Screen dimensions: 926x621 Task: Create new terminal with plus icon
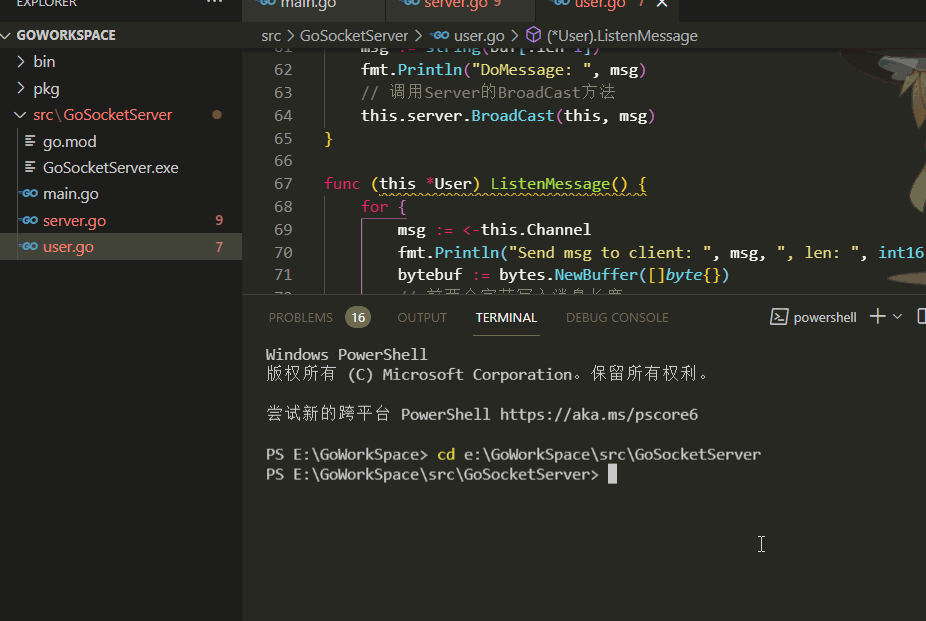(x=878, y=316)
